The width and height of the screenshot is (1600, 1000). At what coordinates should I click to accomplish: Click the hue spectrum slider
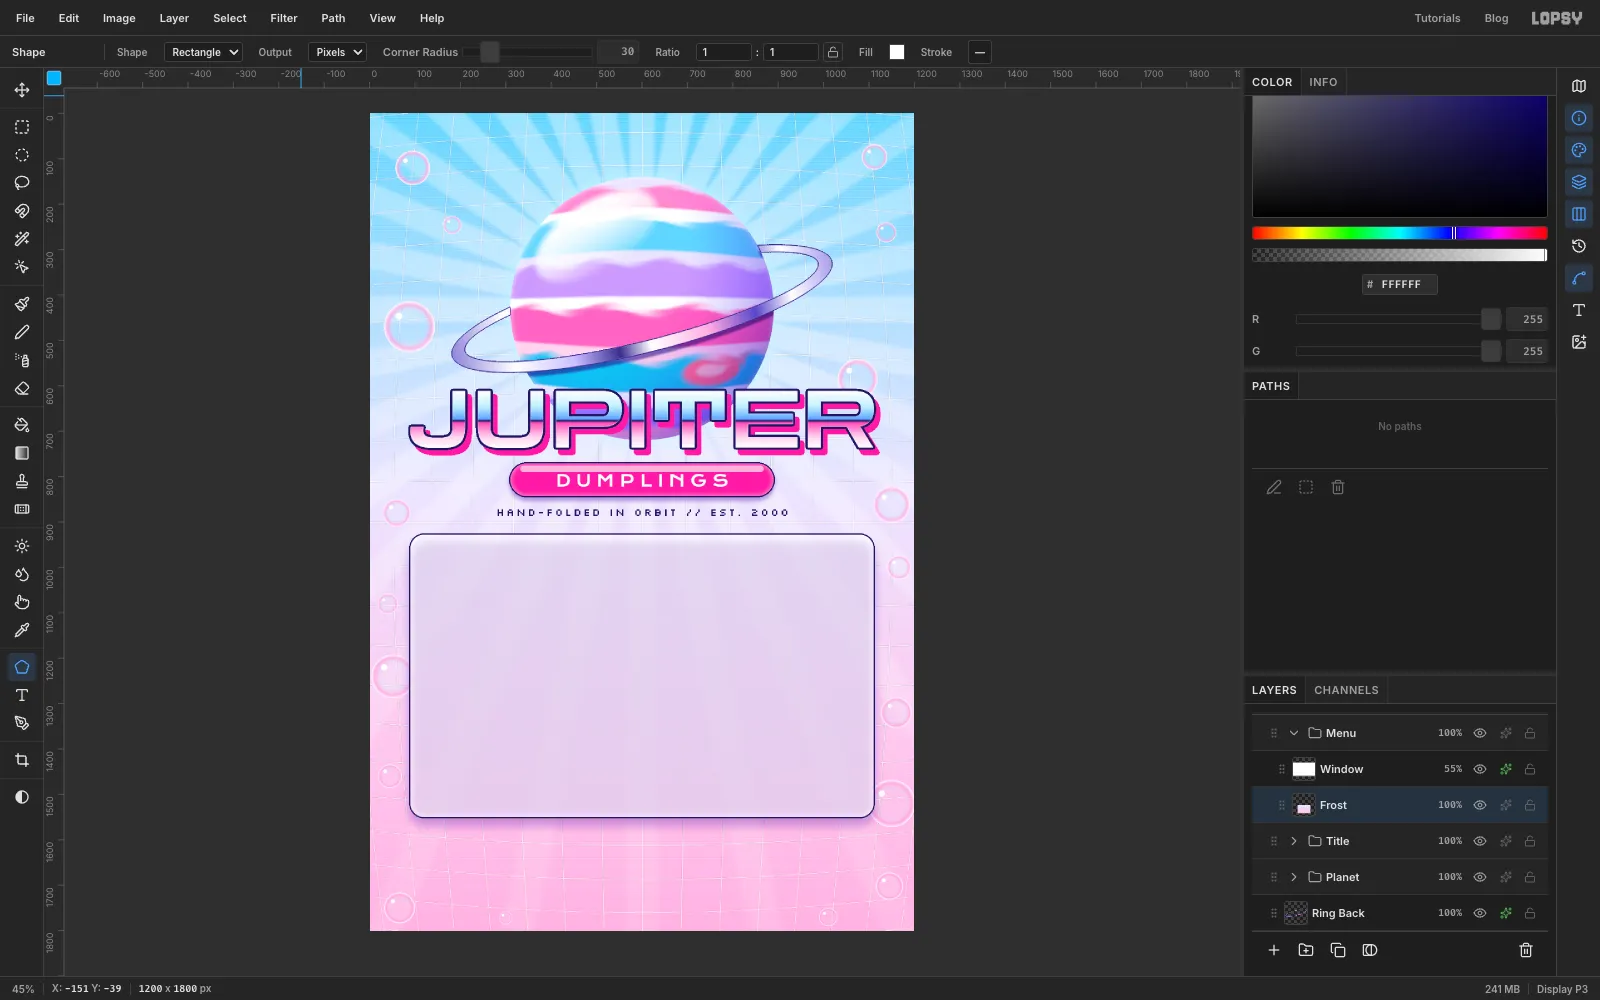coord(1399,233)
